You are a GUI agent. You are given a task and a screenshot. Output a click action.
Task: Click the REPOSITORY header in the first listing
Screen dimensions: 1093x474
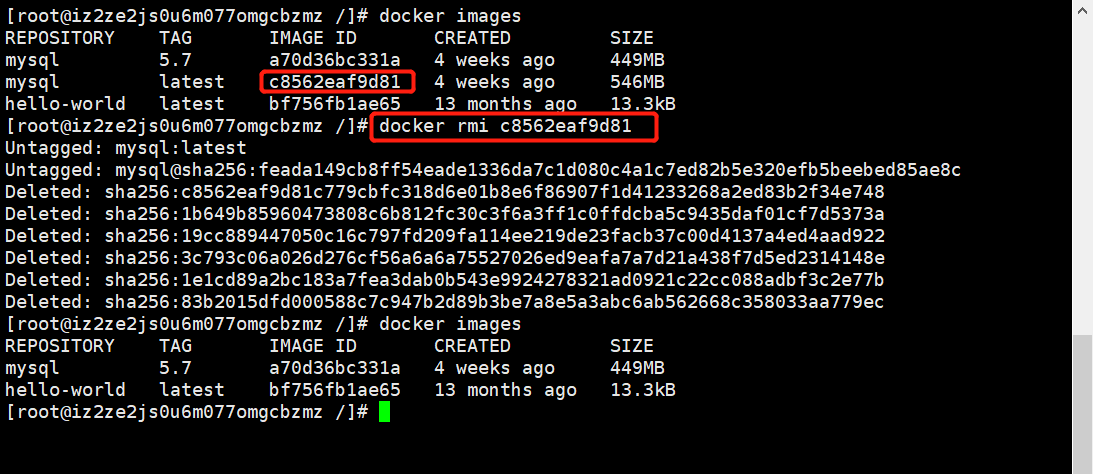[x=60, y=38]
